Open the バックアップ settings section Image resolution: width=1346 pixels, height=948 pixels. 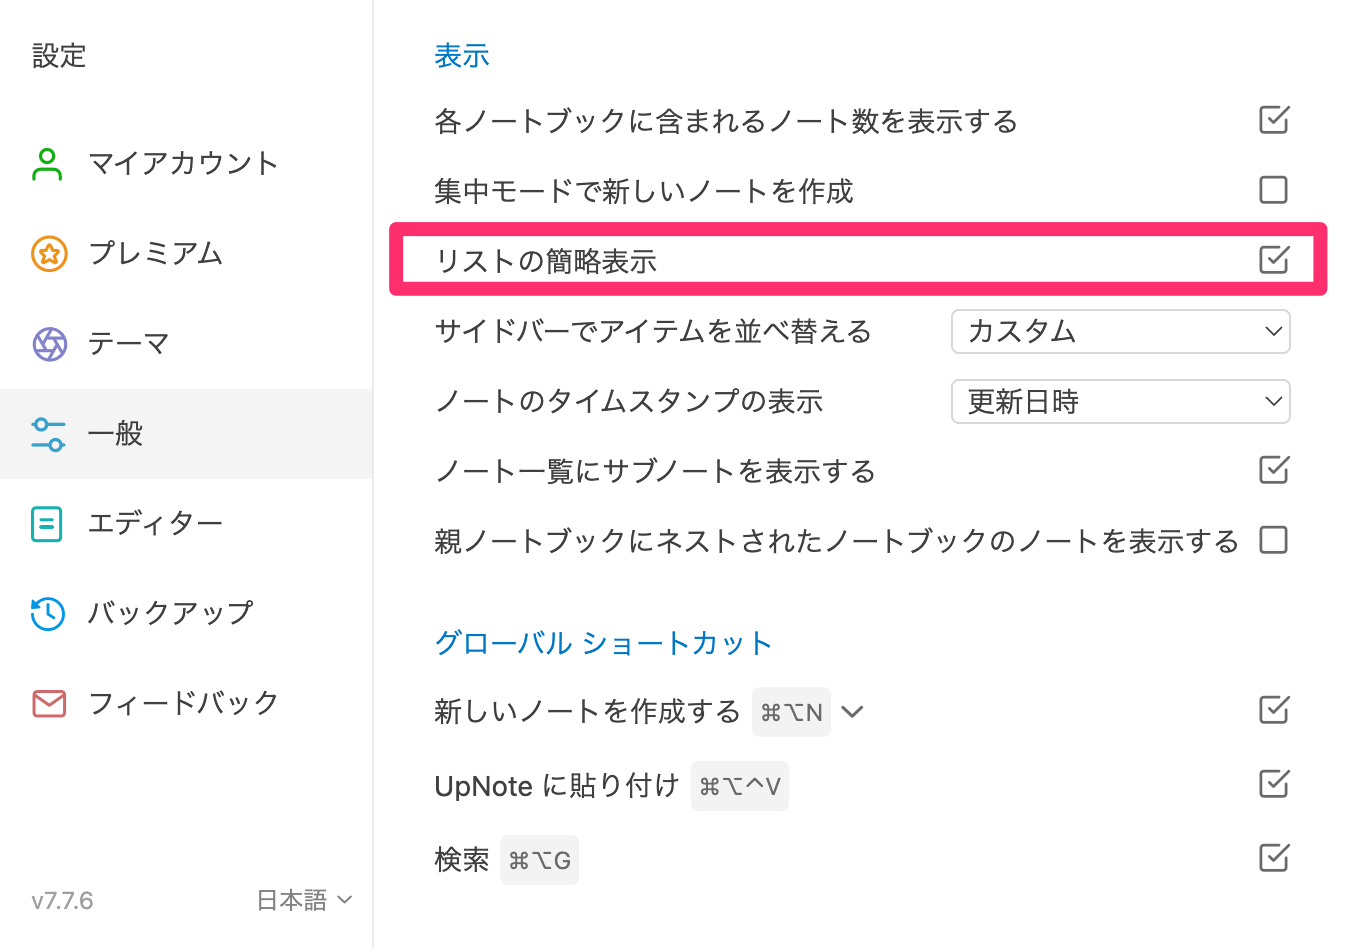tap(170, 613)
